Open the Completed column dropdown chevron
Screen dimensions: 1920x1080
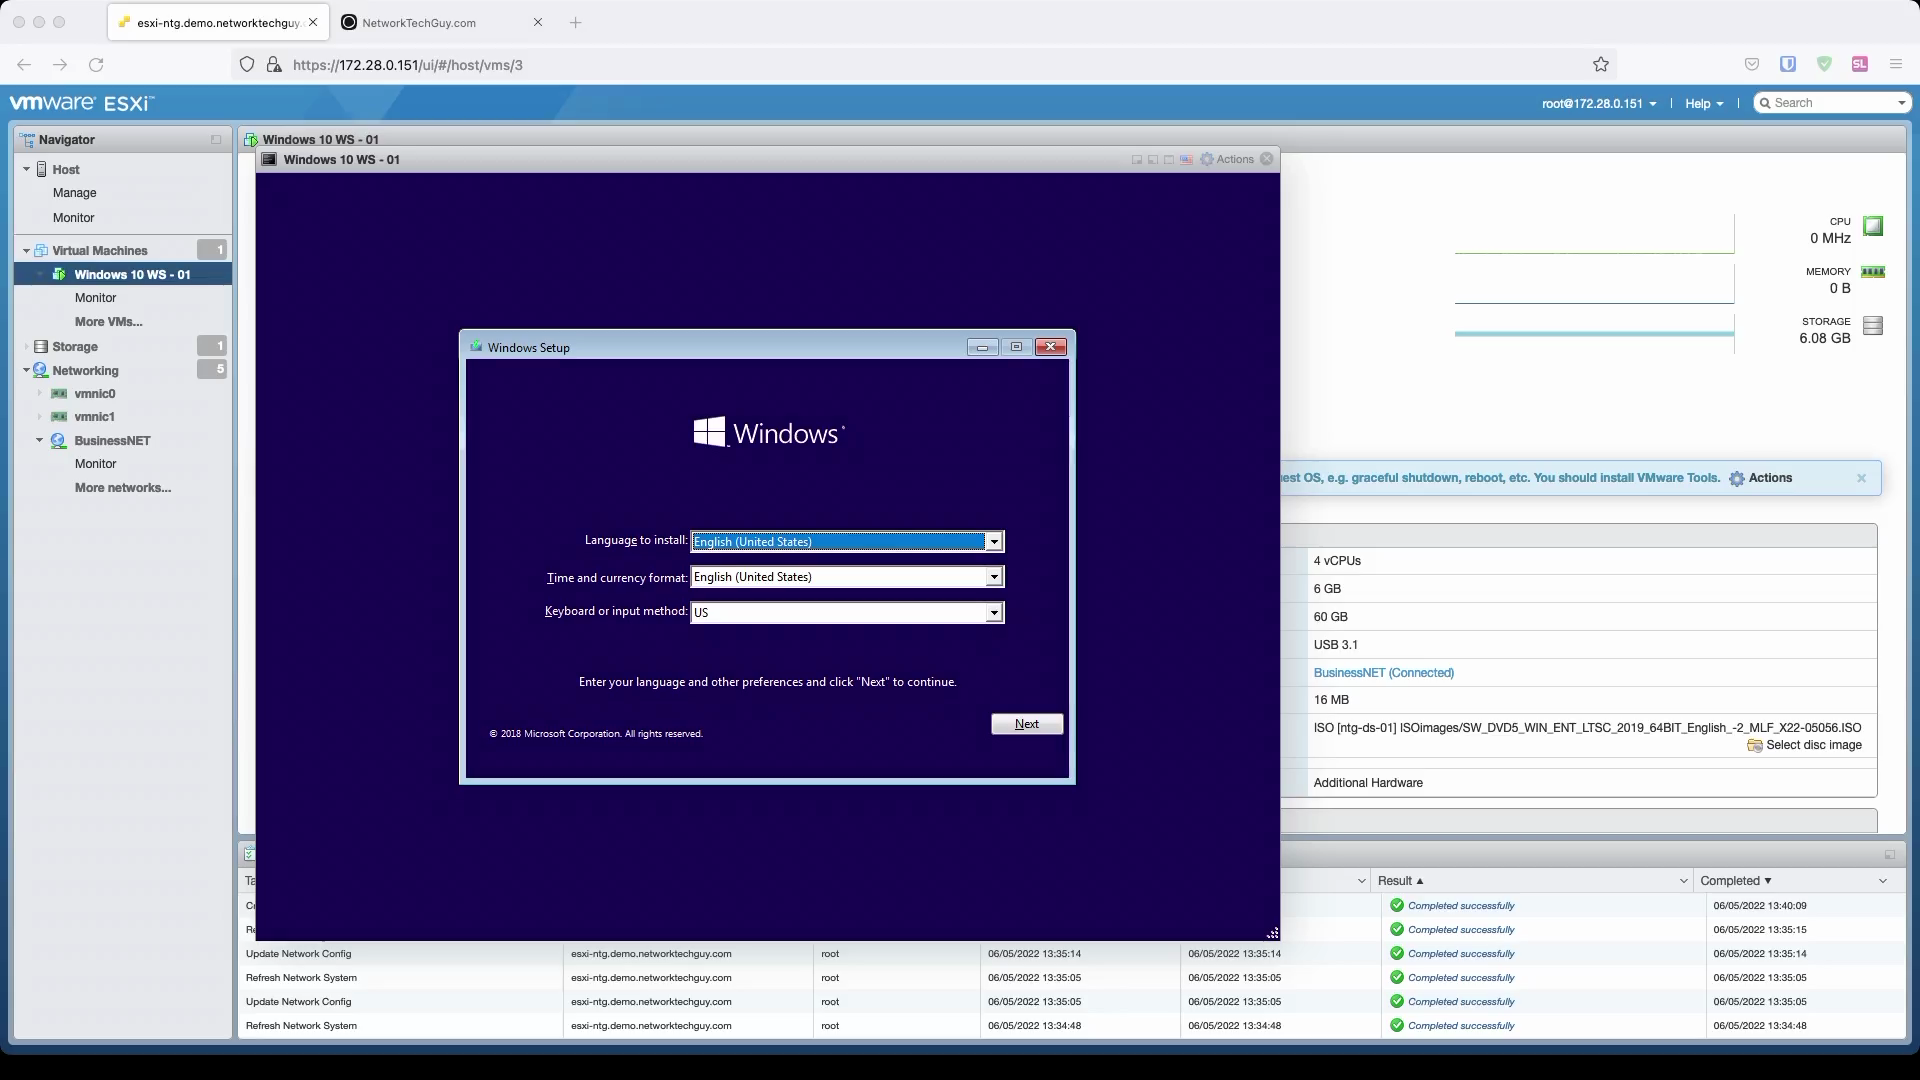coord(1883,882)
